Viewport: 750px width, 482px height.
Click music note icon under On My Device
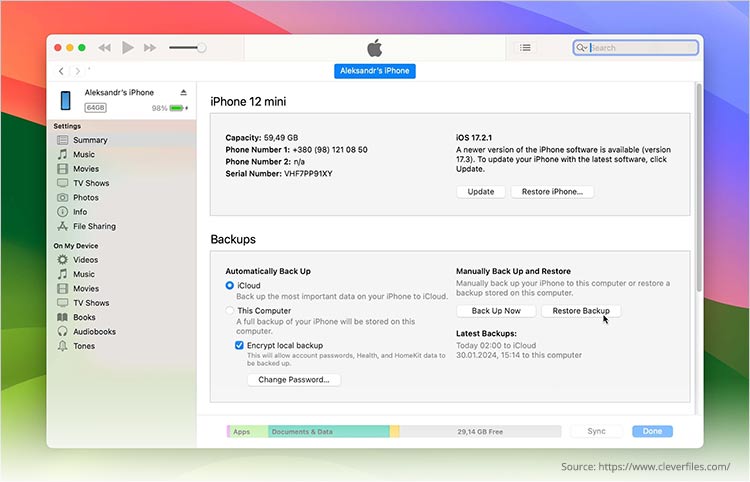pos(62,274)
